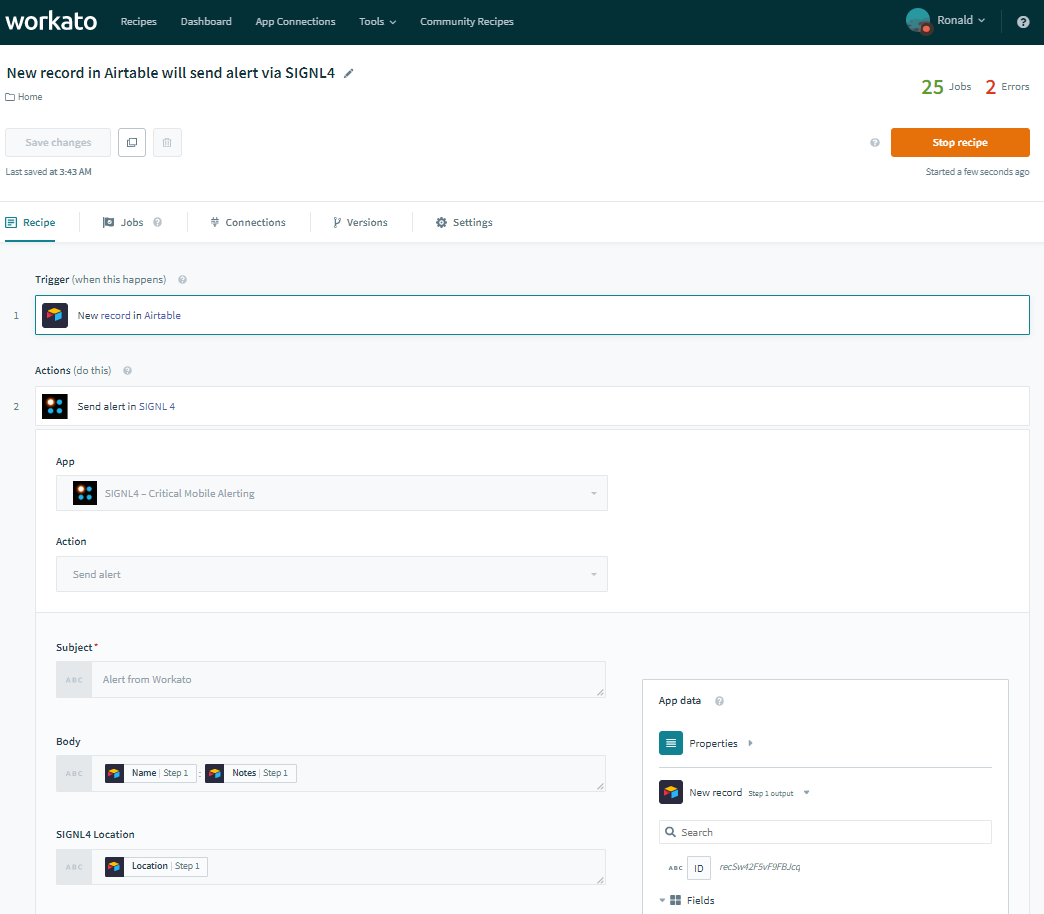Click the 'Started a few seconds ago' text

977,172
